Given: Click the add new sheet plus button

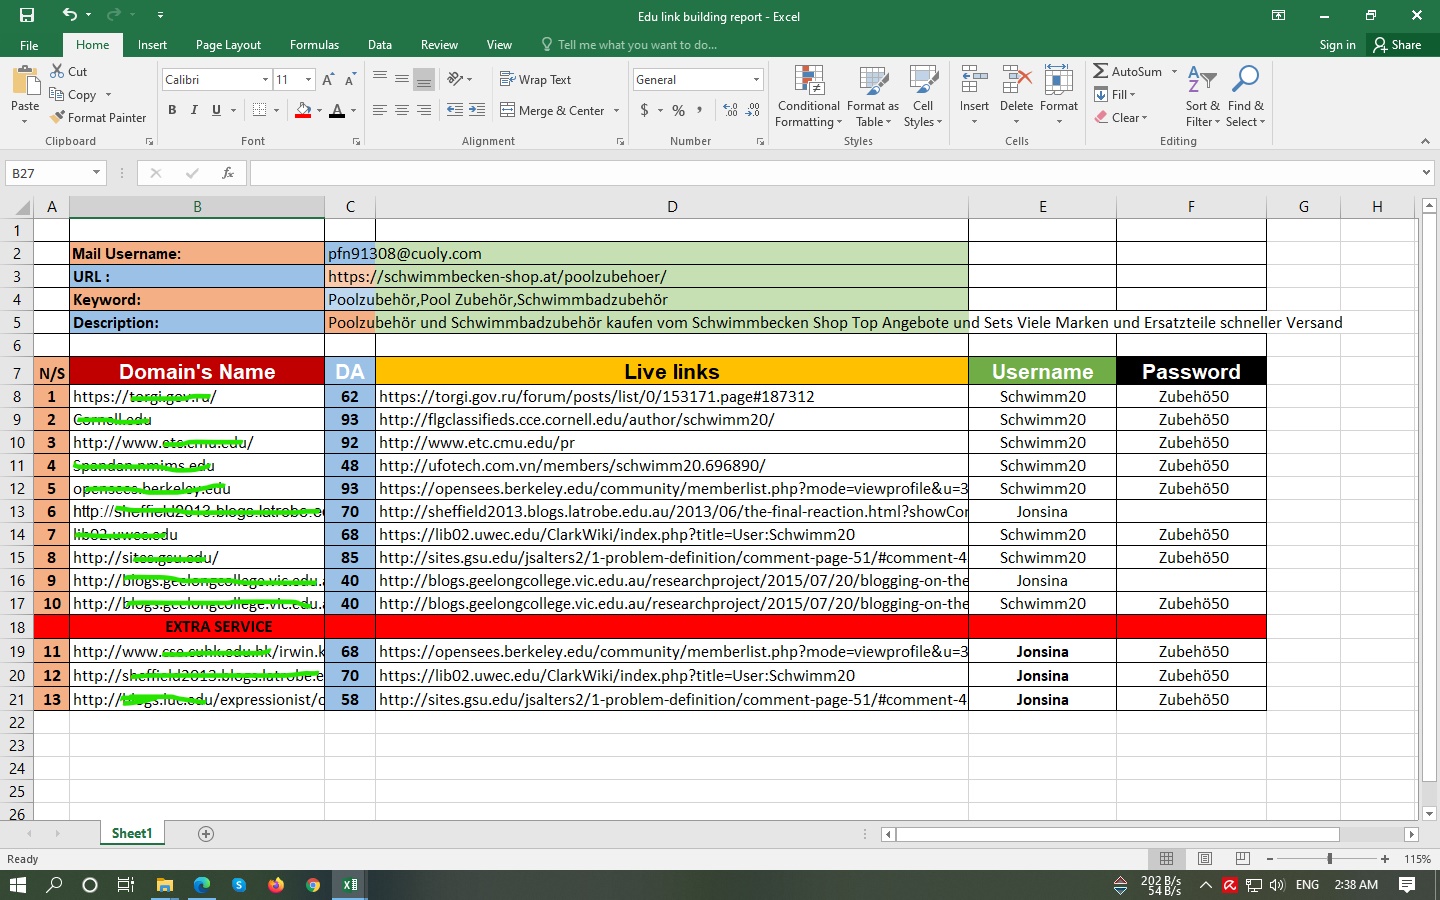Looking at the screenshot, I should (x=206, y=834).
